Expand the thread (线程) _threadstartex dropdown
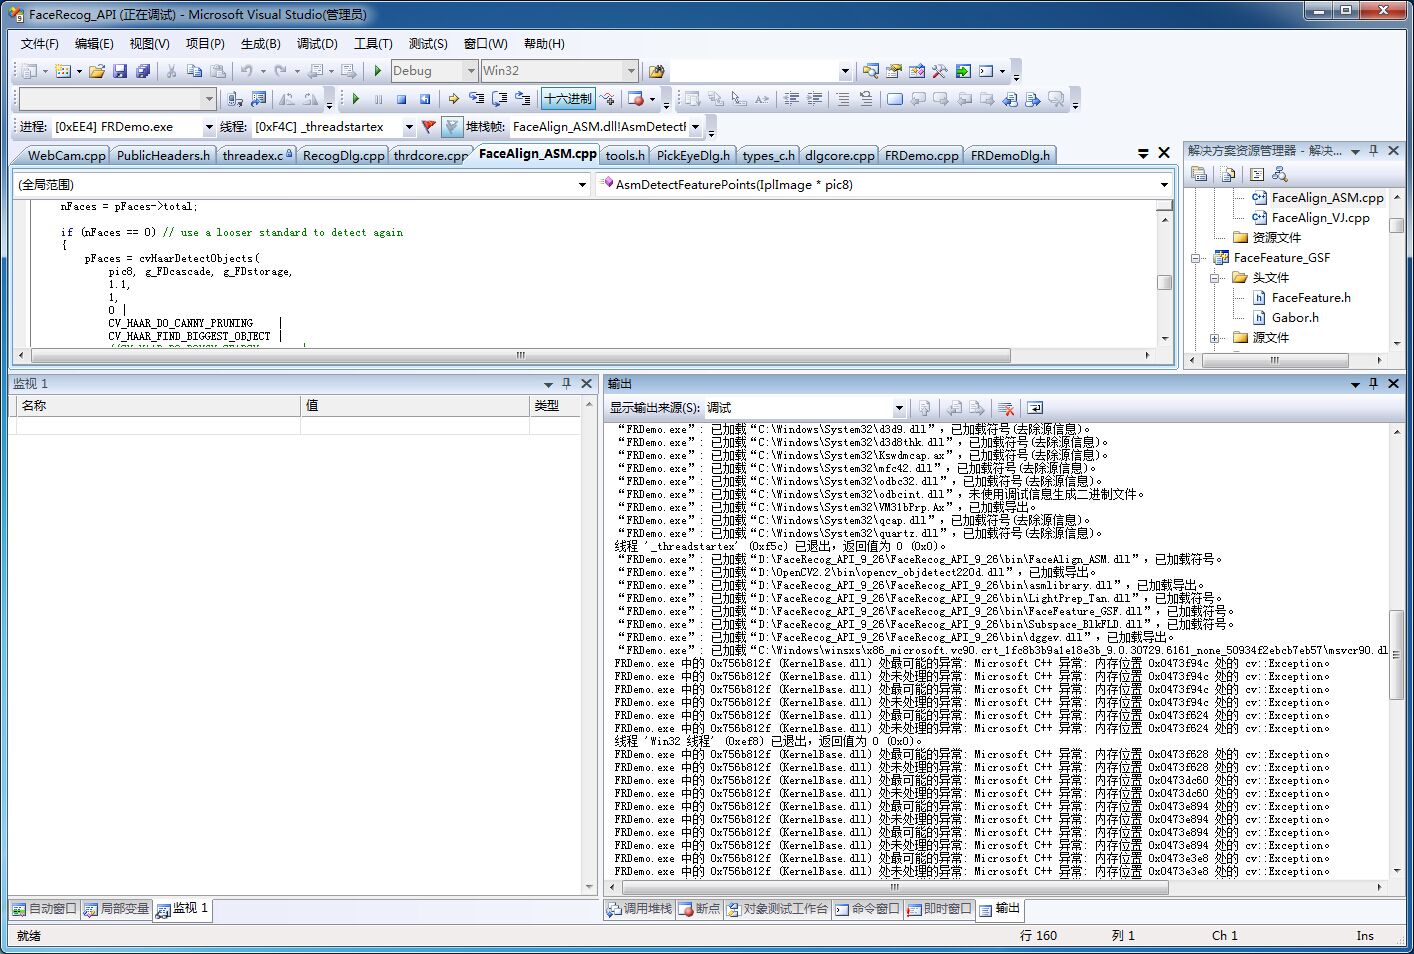The height and width of the screenshot is (954, 1414). point(408,127)
